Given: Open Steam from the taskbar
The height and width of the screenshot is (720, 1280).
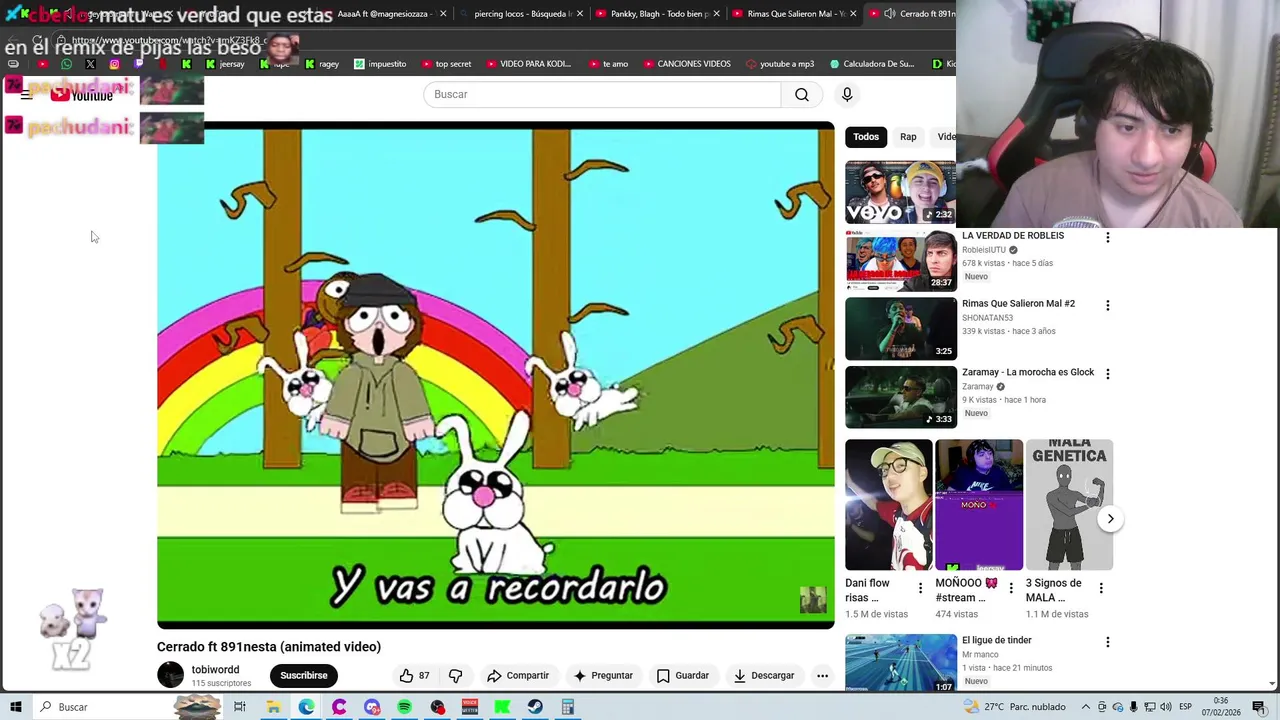Looking at the screenshot, I should (x=535, y=707).
